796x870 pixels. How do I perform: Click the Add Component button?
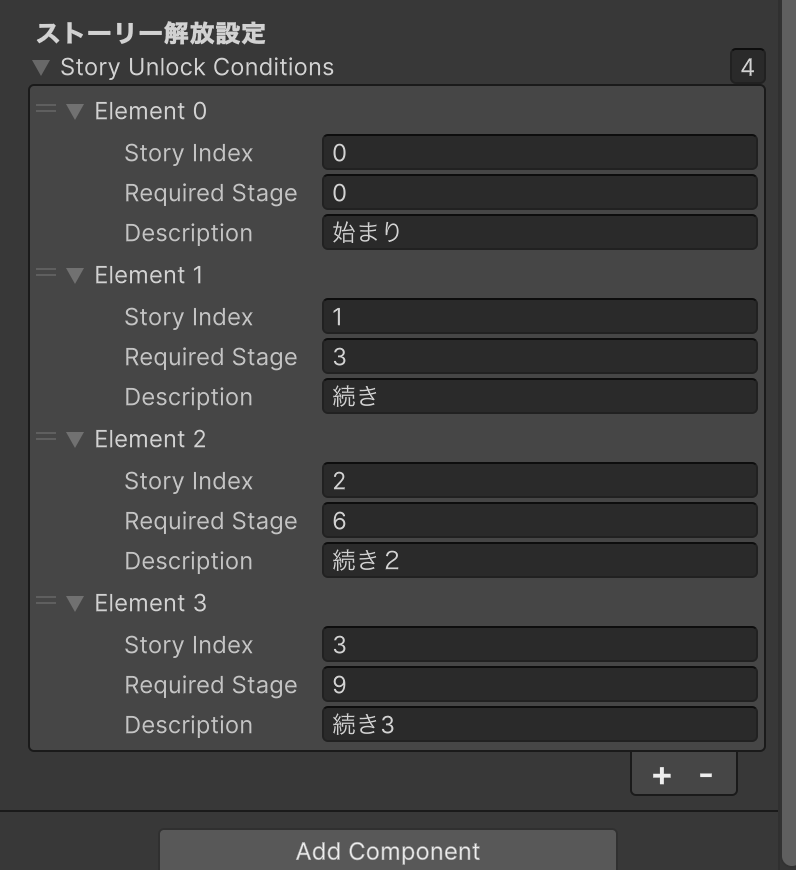[388, 851]
